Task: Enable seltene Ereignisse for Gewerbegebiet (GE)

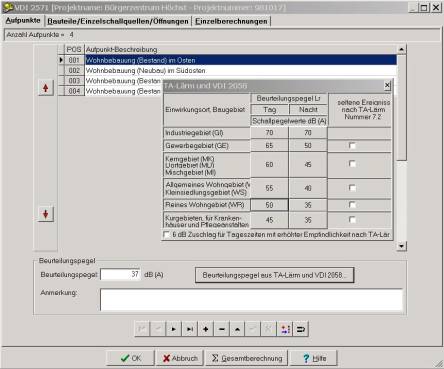Action: (x=352, y=145)
